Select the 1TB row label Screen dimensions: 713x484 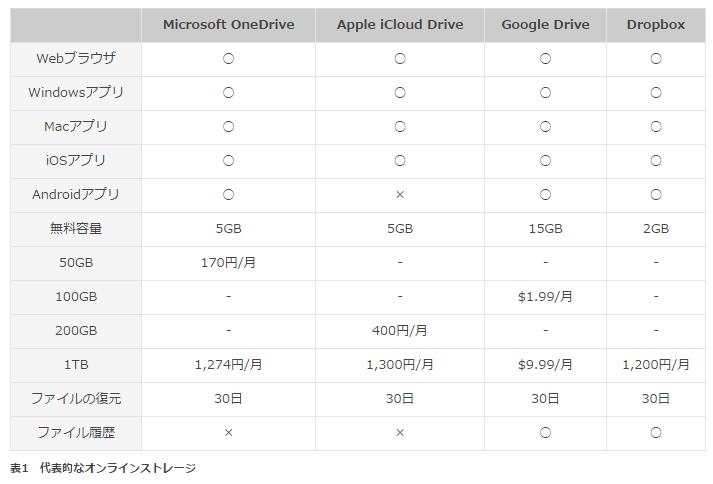(76, 364)
